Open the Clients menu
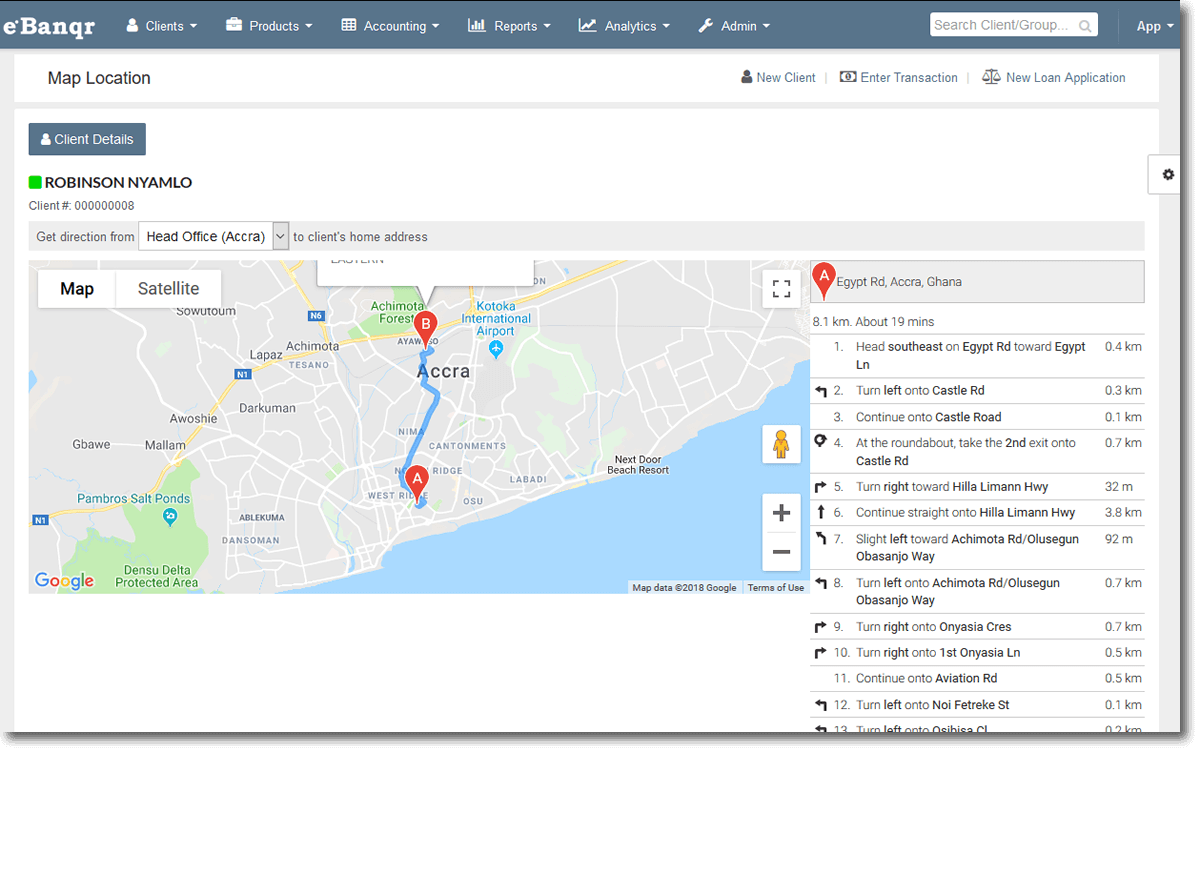Image resolution: width=1200 pixels, height=890 pixels. pos(161,26)
